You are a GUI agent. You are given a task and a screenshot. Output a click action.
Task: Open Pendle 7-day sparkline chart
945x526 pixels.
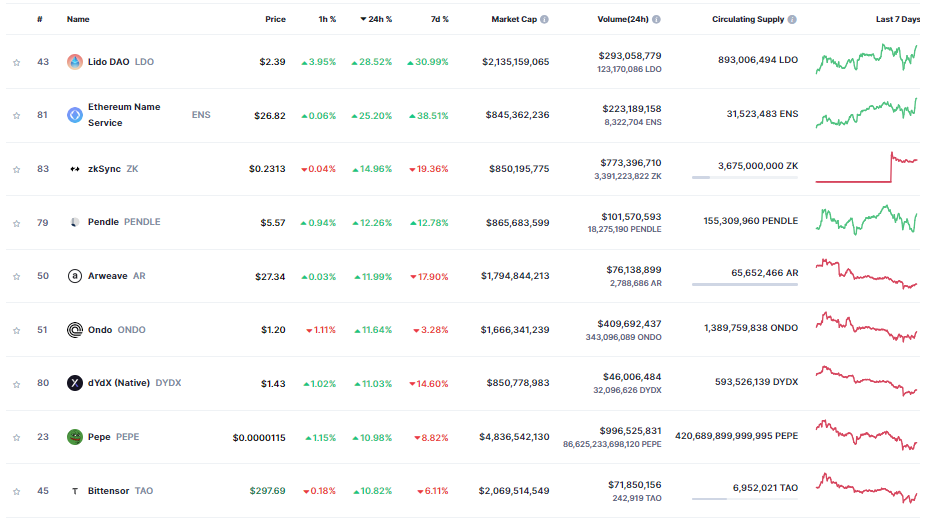point(867,221)
